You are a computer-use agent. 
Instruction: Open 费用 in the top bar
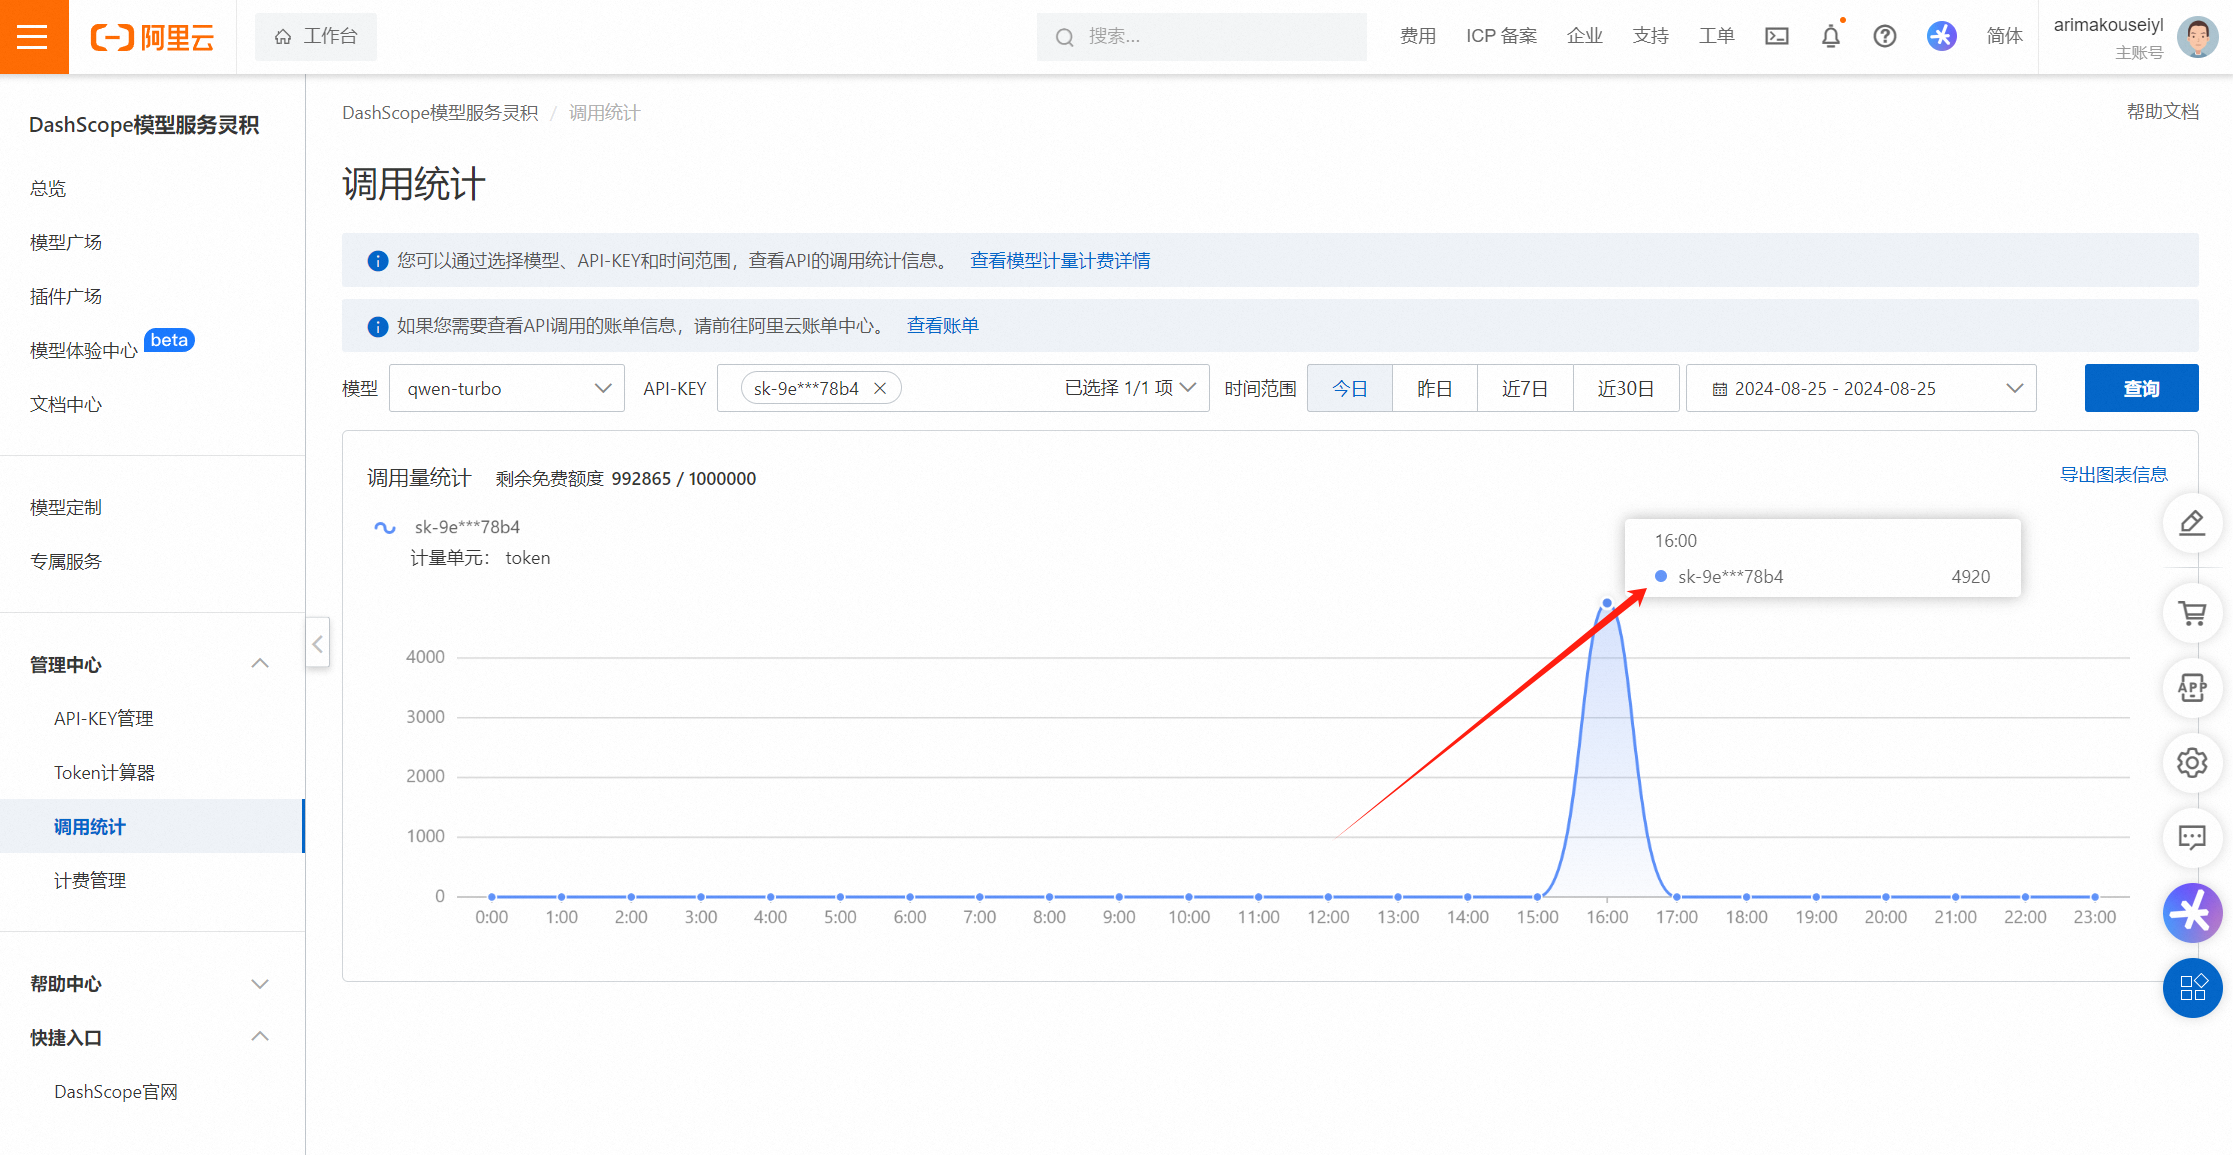point(1418,37)
